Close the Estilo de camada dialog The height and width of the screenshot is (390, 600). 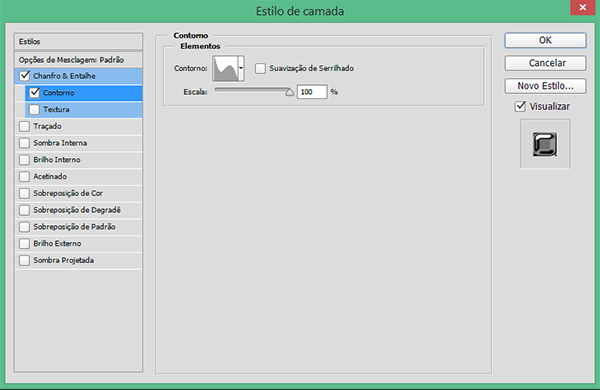tap(583, 7)
